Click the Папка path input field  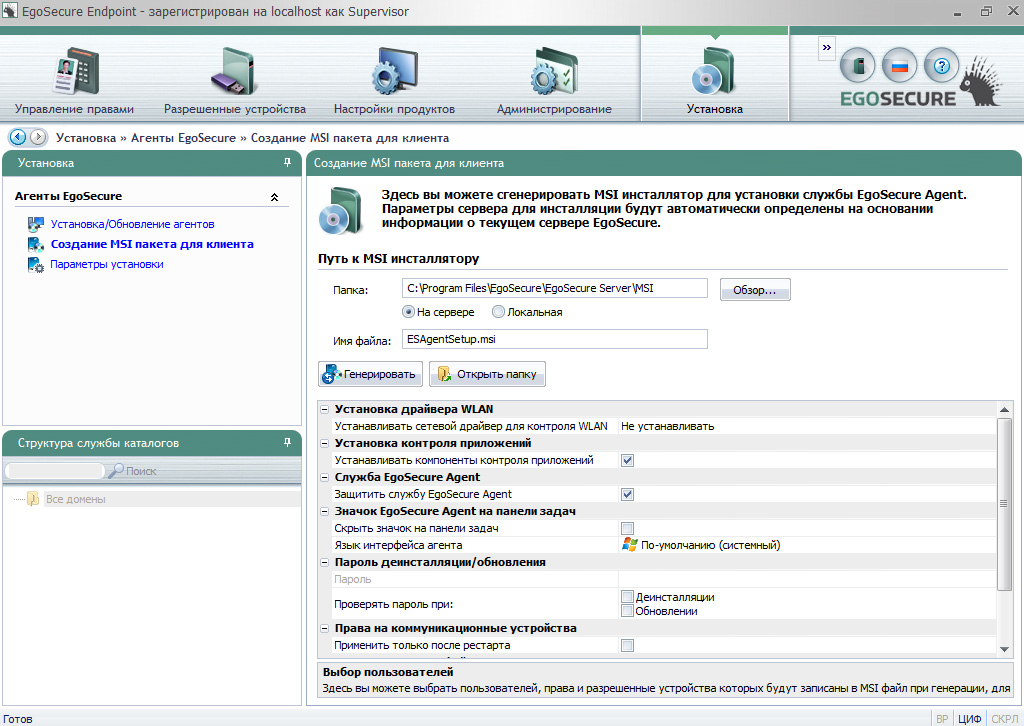coord(554,288)
